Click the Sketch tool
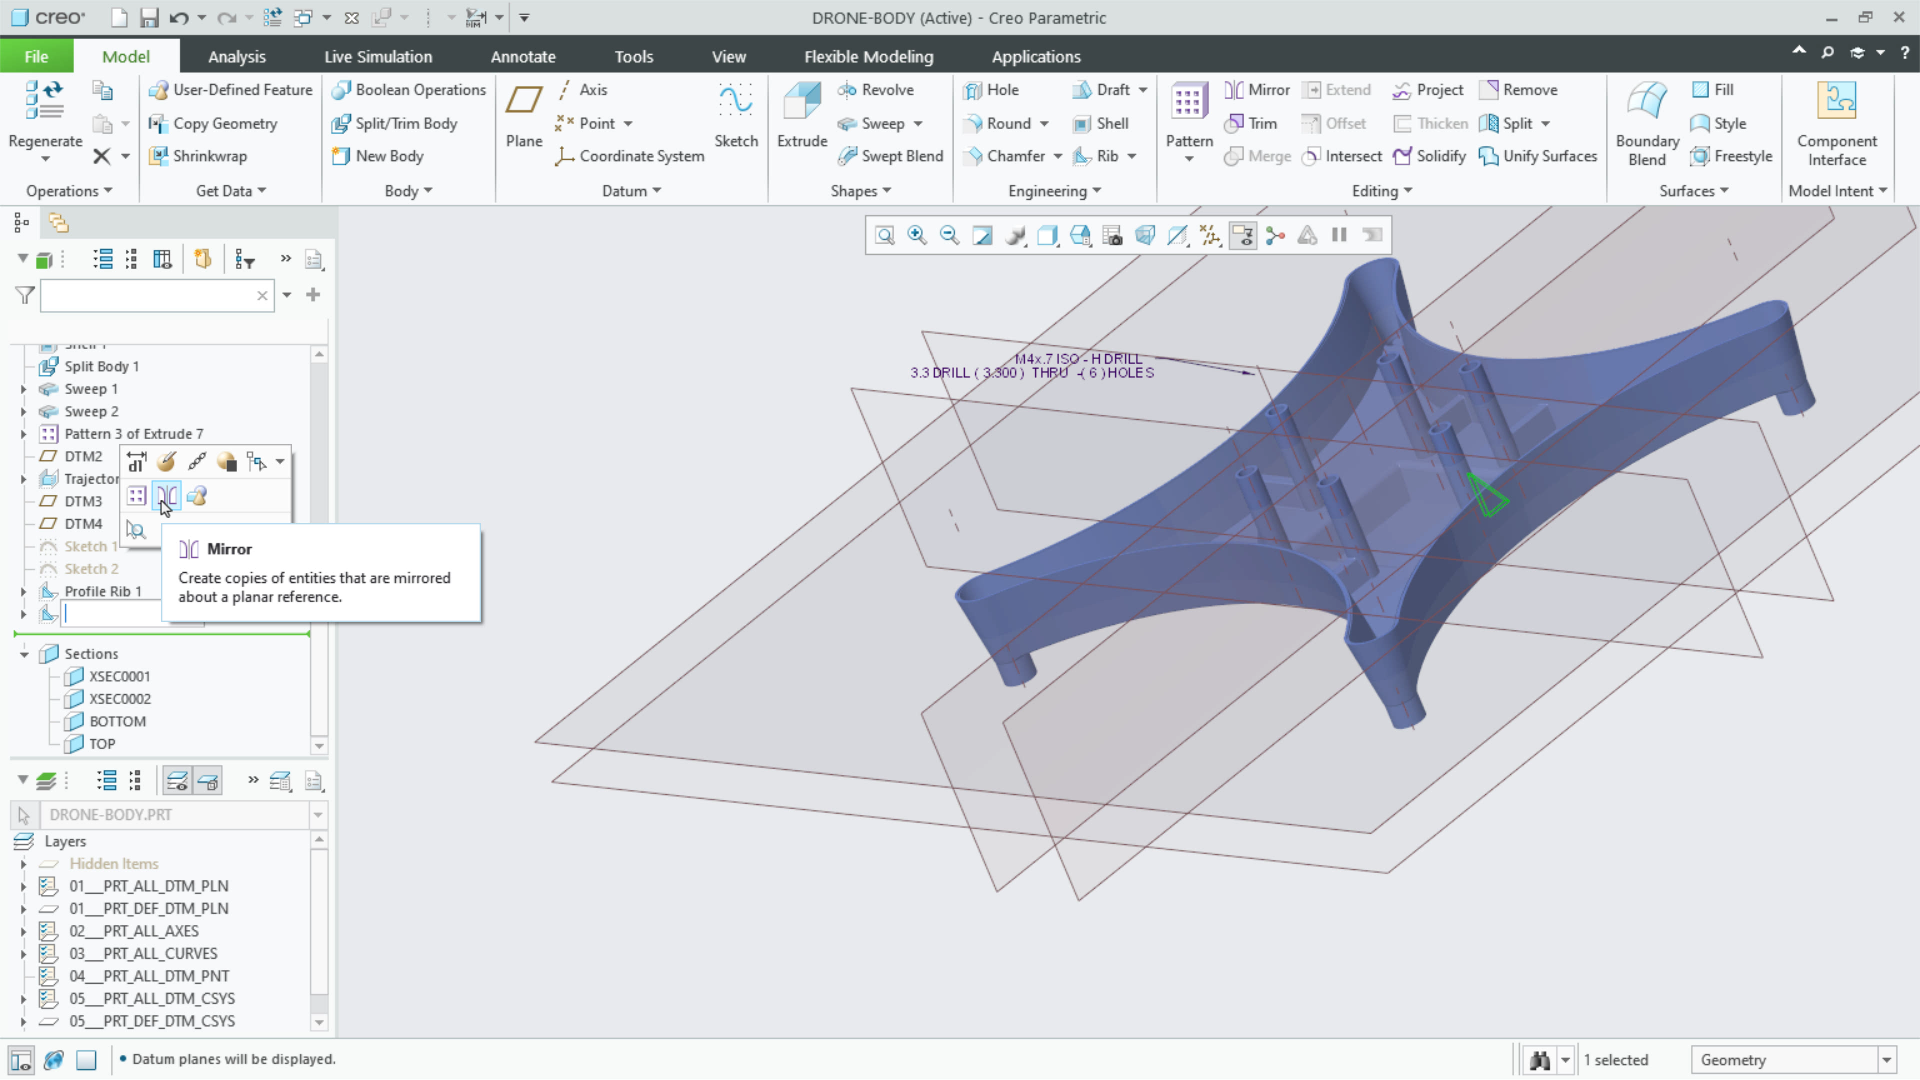This screenshot has height=1080, width=1920. (736, 116)
